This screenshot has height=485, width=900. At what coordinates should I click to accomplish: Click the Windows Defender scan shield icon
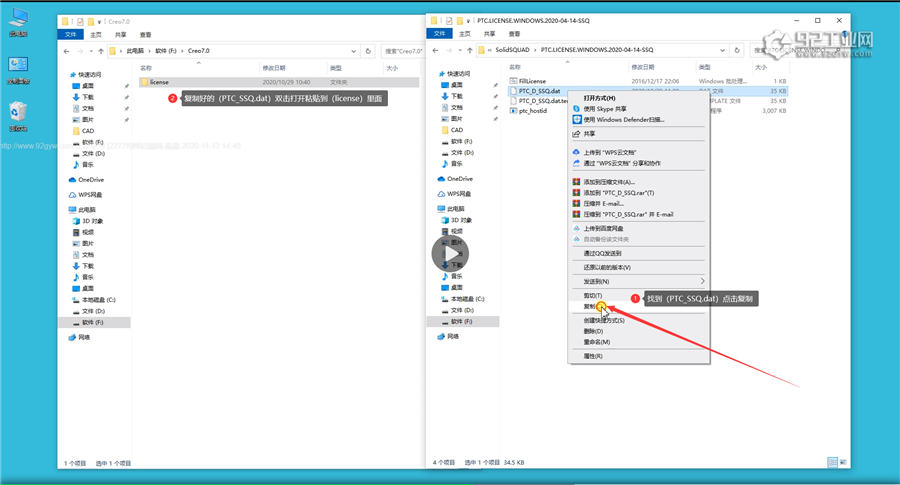coord(577,119)
